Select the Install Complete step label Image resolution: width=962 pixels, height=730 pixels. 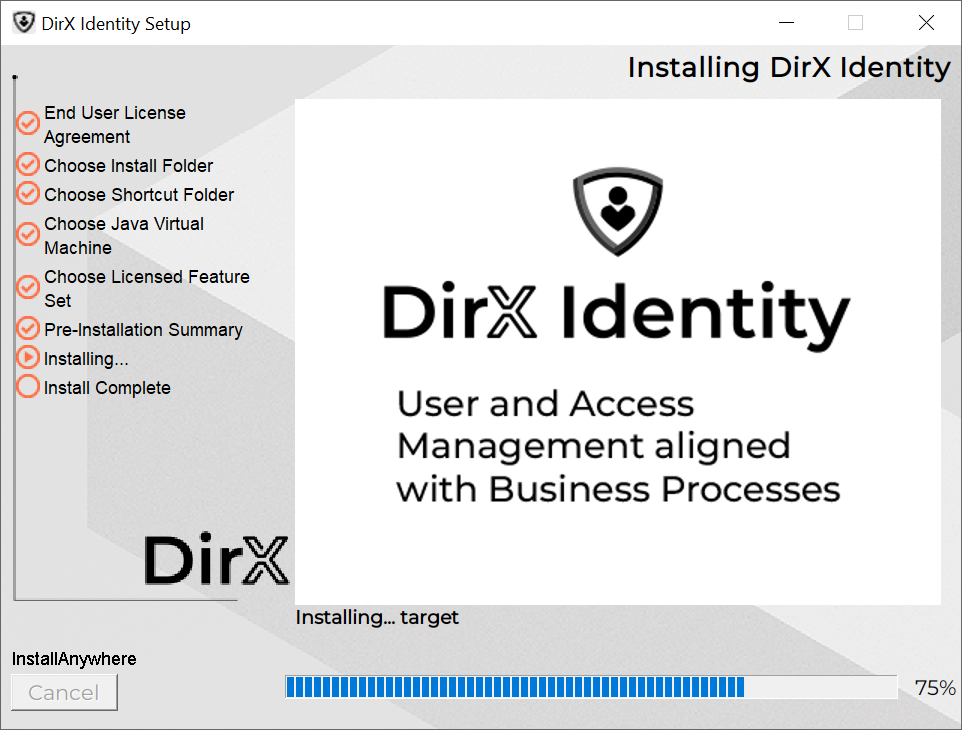[107, 388]
